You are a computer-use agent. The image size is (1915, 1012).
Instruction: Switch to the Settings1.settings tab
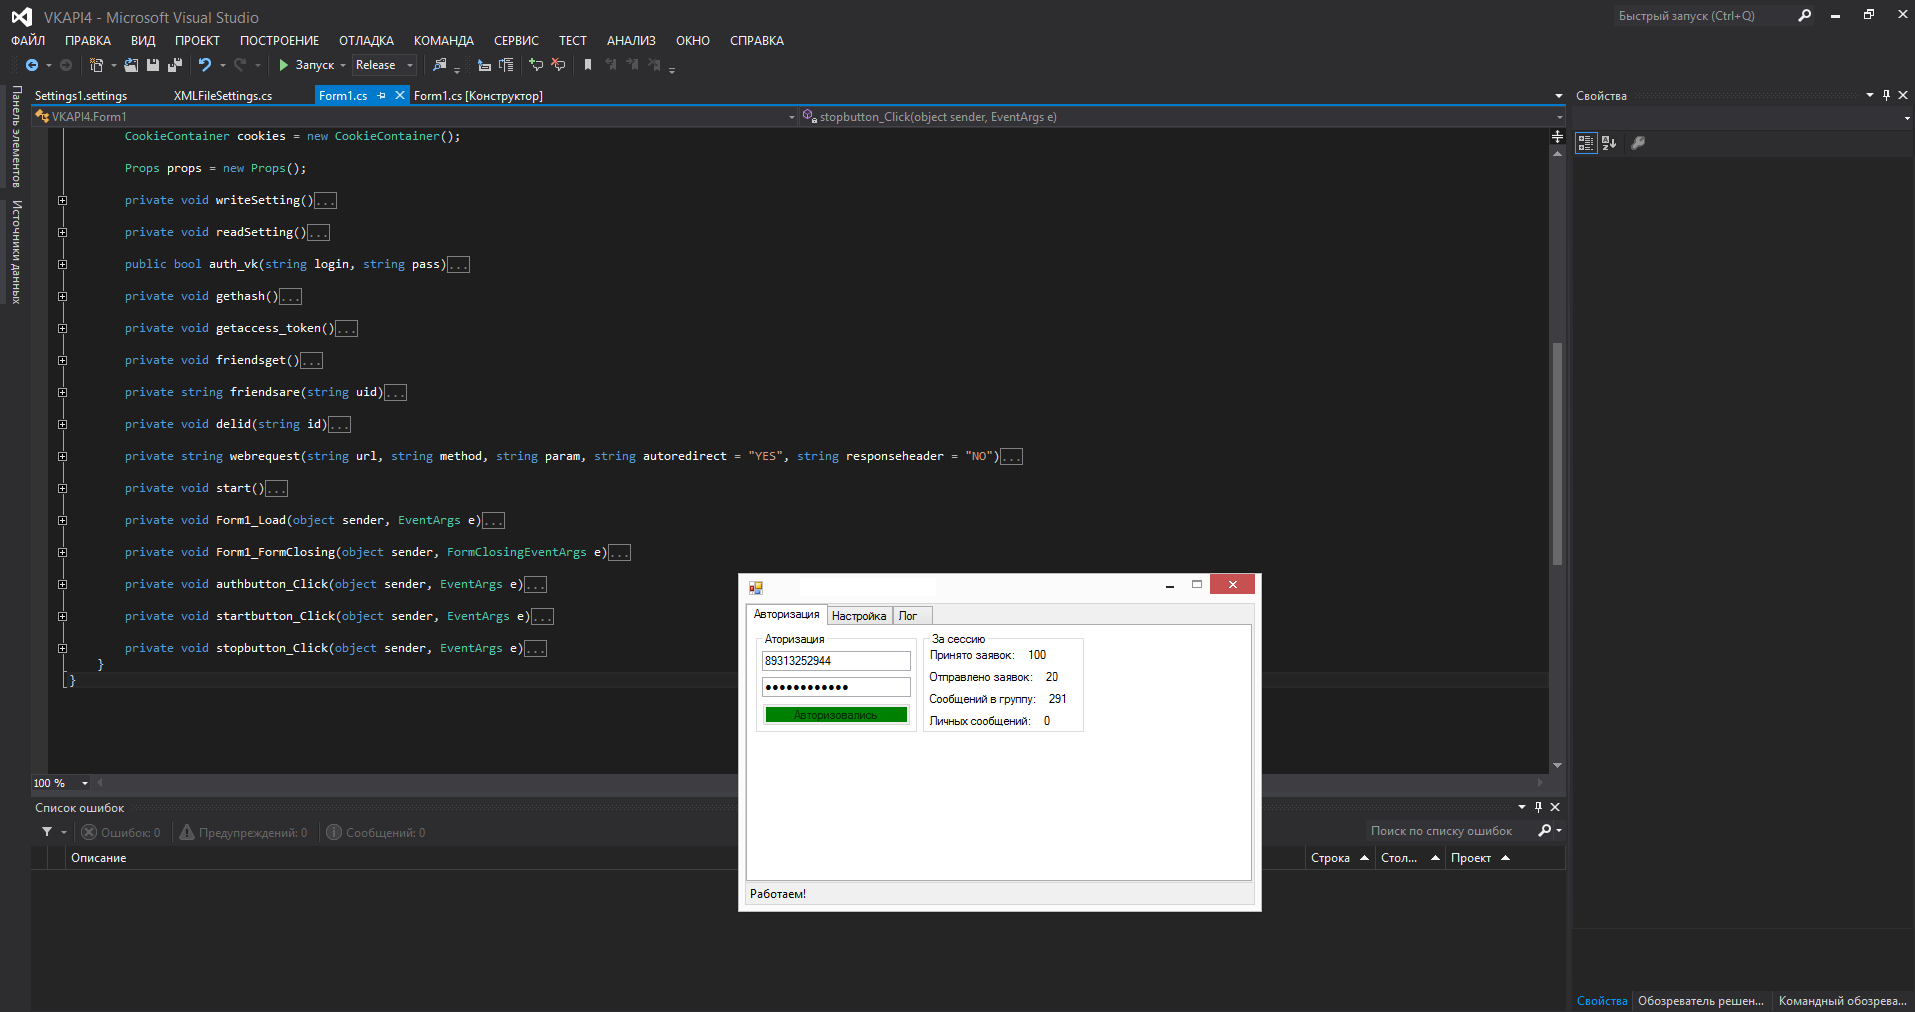(x=81, y=96)
